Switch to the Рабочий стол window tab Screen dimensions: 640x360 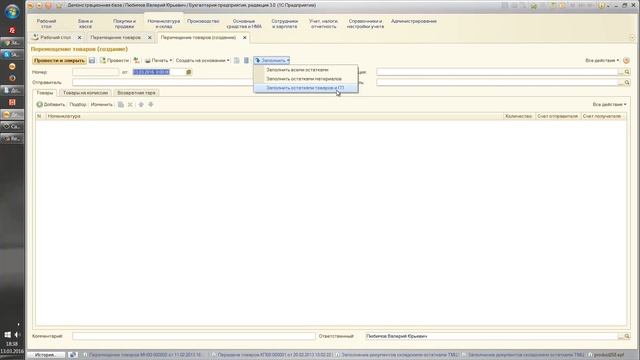pos(52,38)
